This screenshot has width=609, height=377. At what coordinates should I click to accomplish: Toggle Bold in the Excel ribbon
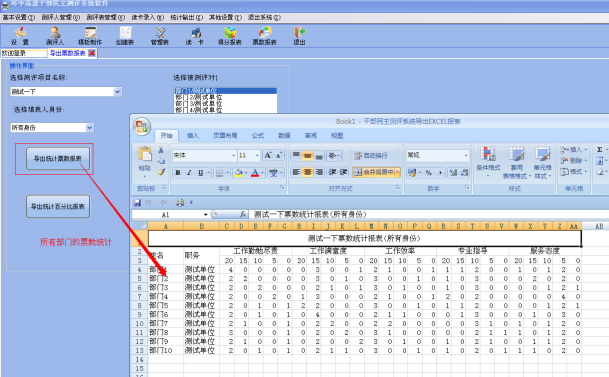(177, 172)
